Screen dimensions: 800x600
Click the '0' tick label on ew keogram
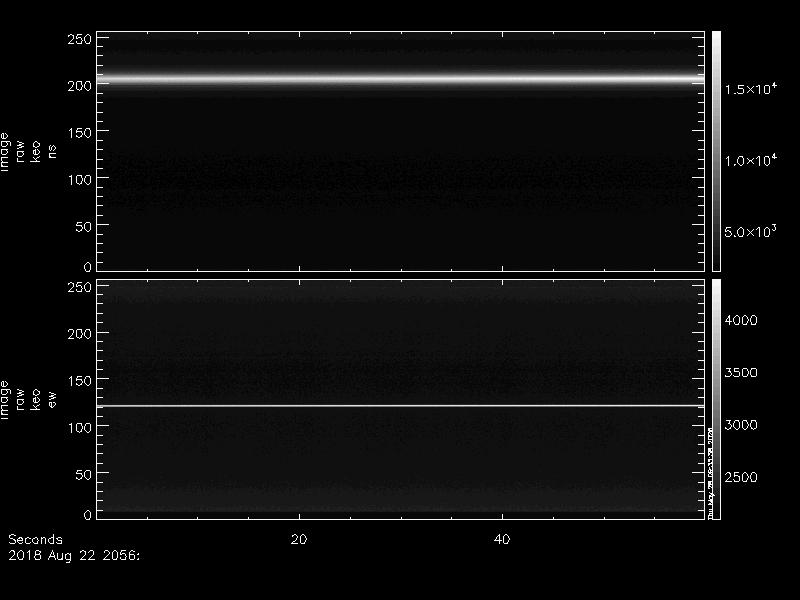click(88, 515)
